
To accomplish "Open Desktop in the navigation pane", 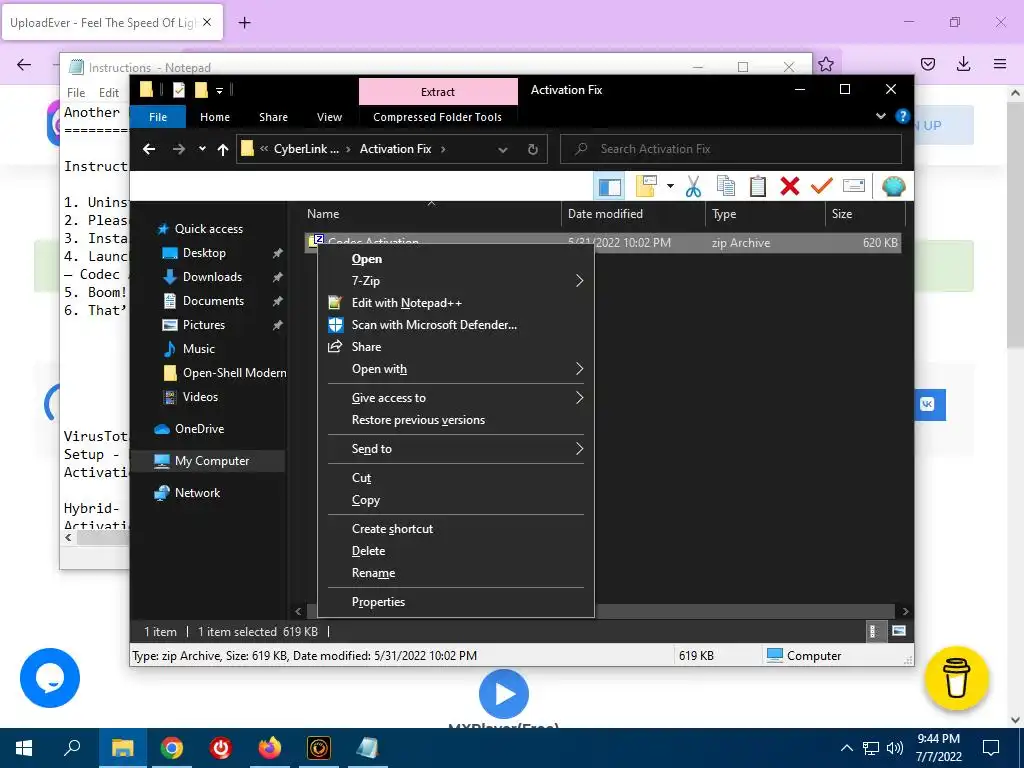I will pos(204,253).
